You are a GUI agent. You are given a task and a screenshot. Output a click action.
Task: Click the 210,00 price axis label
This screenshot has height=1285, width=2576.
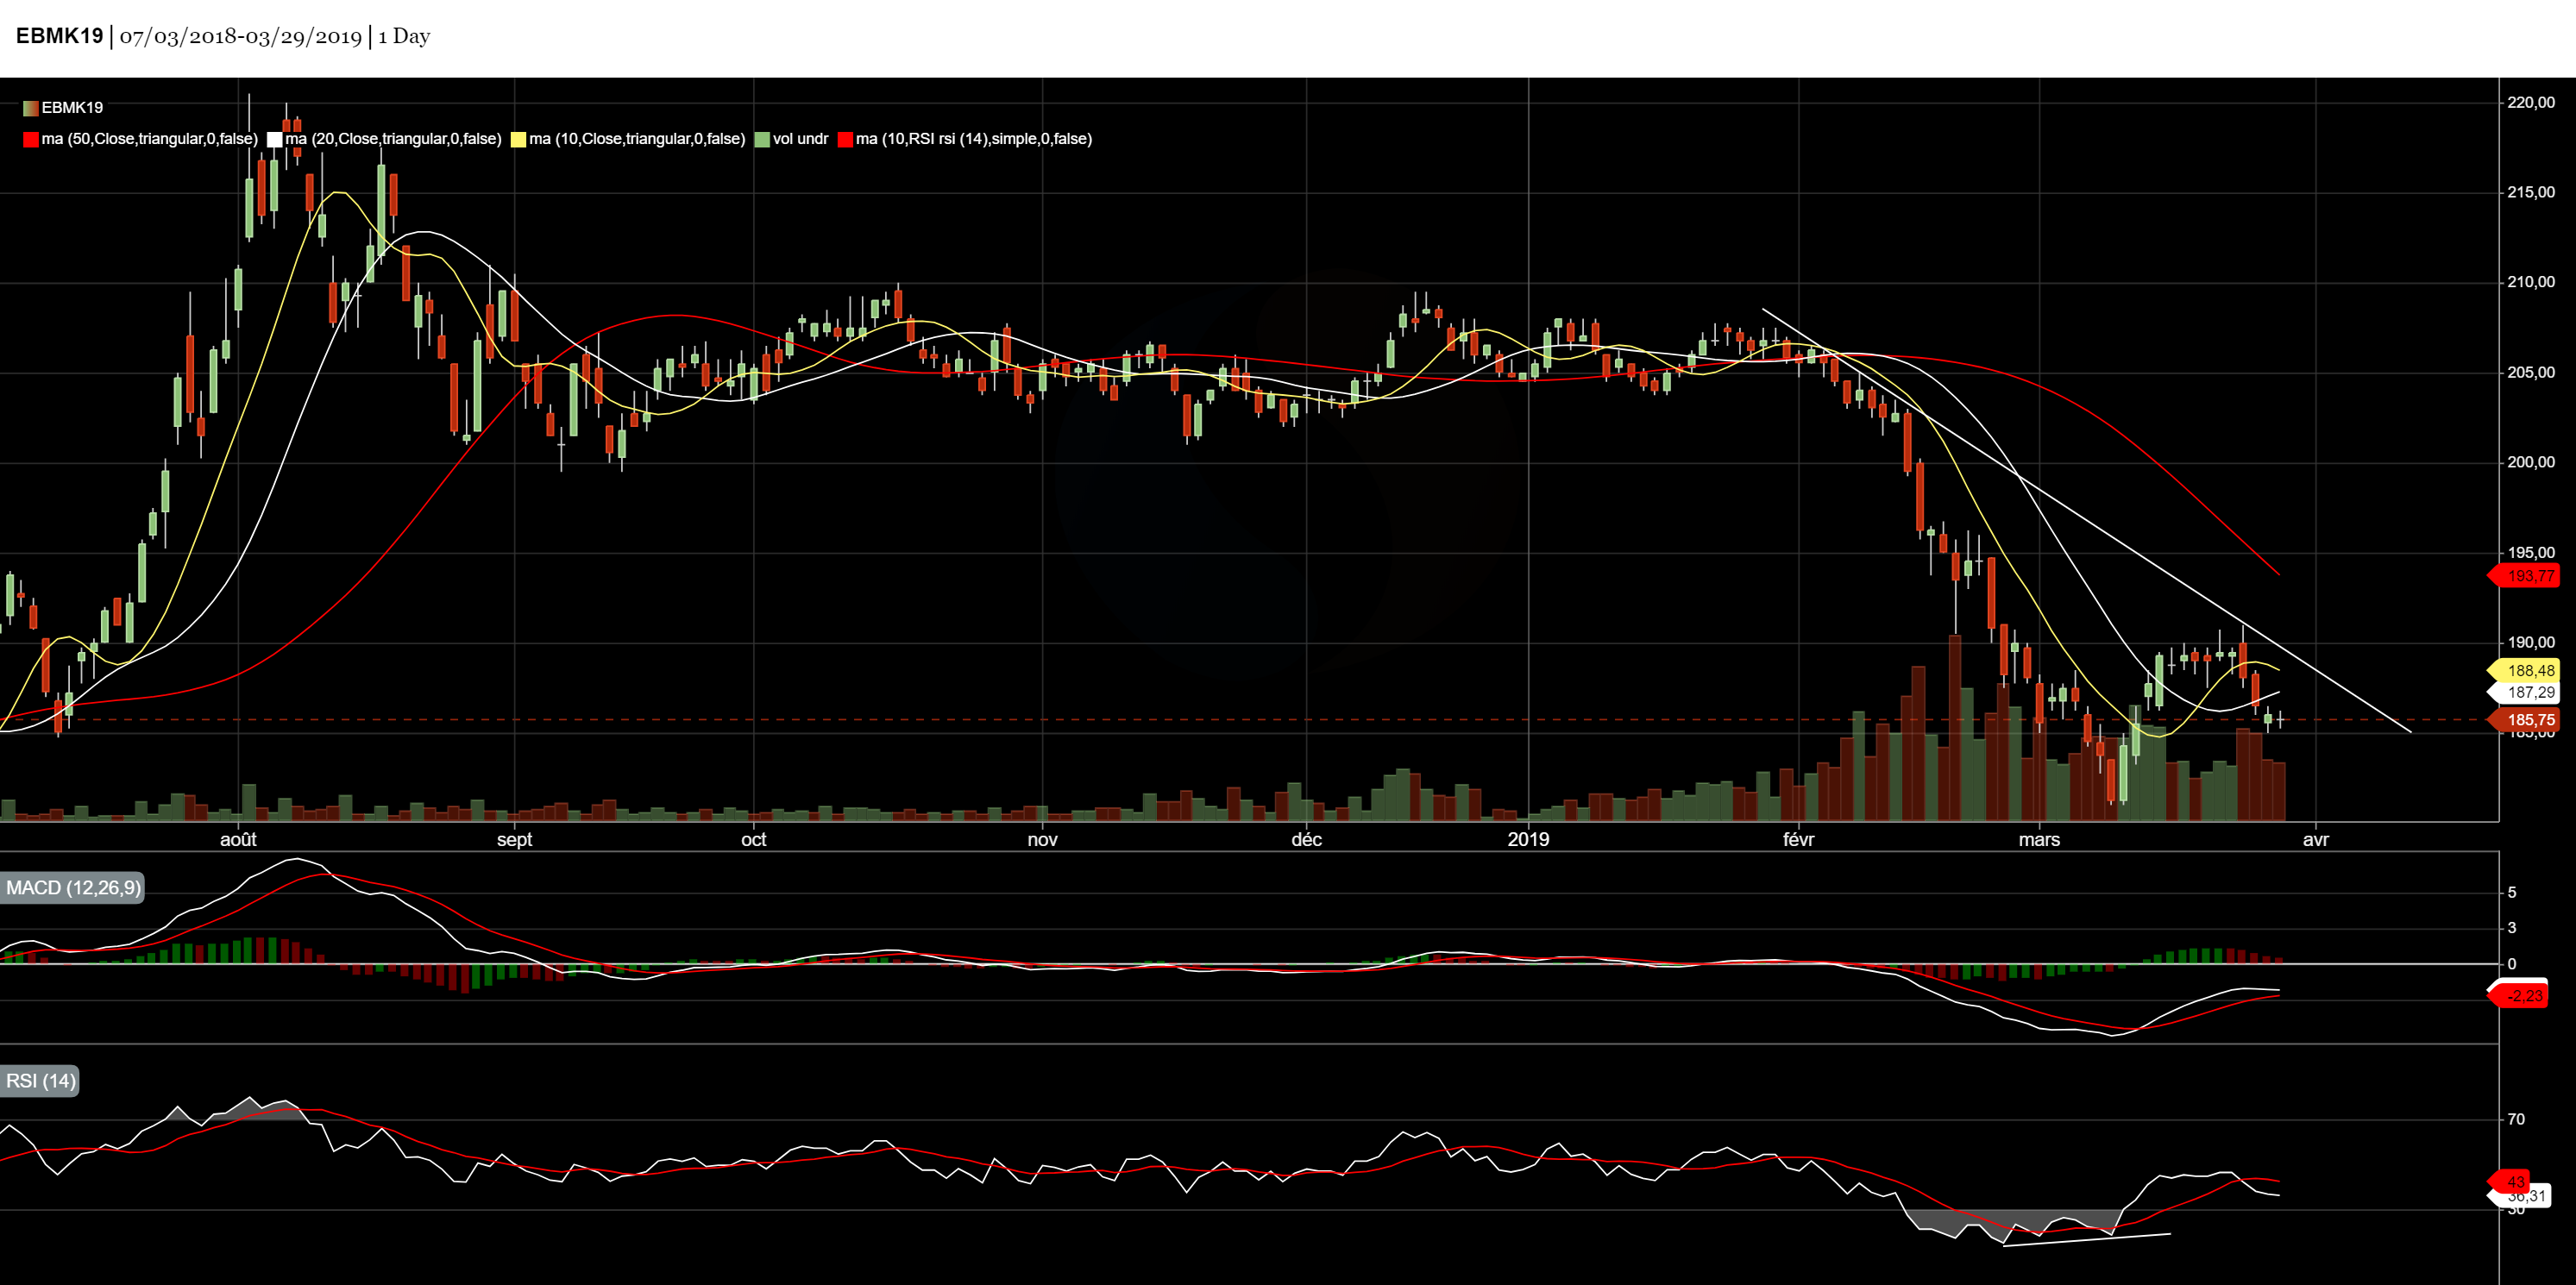tap(2531, 282)
